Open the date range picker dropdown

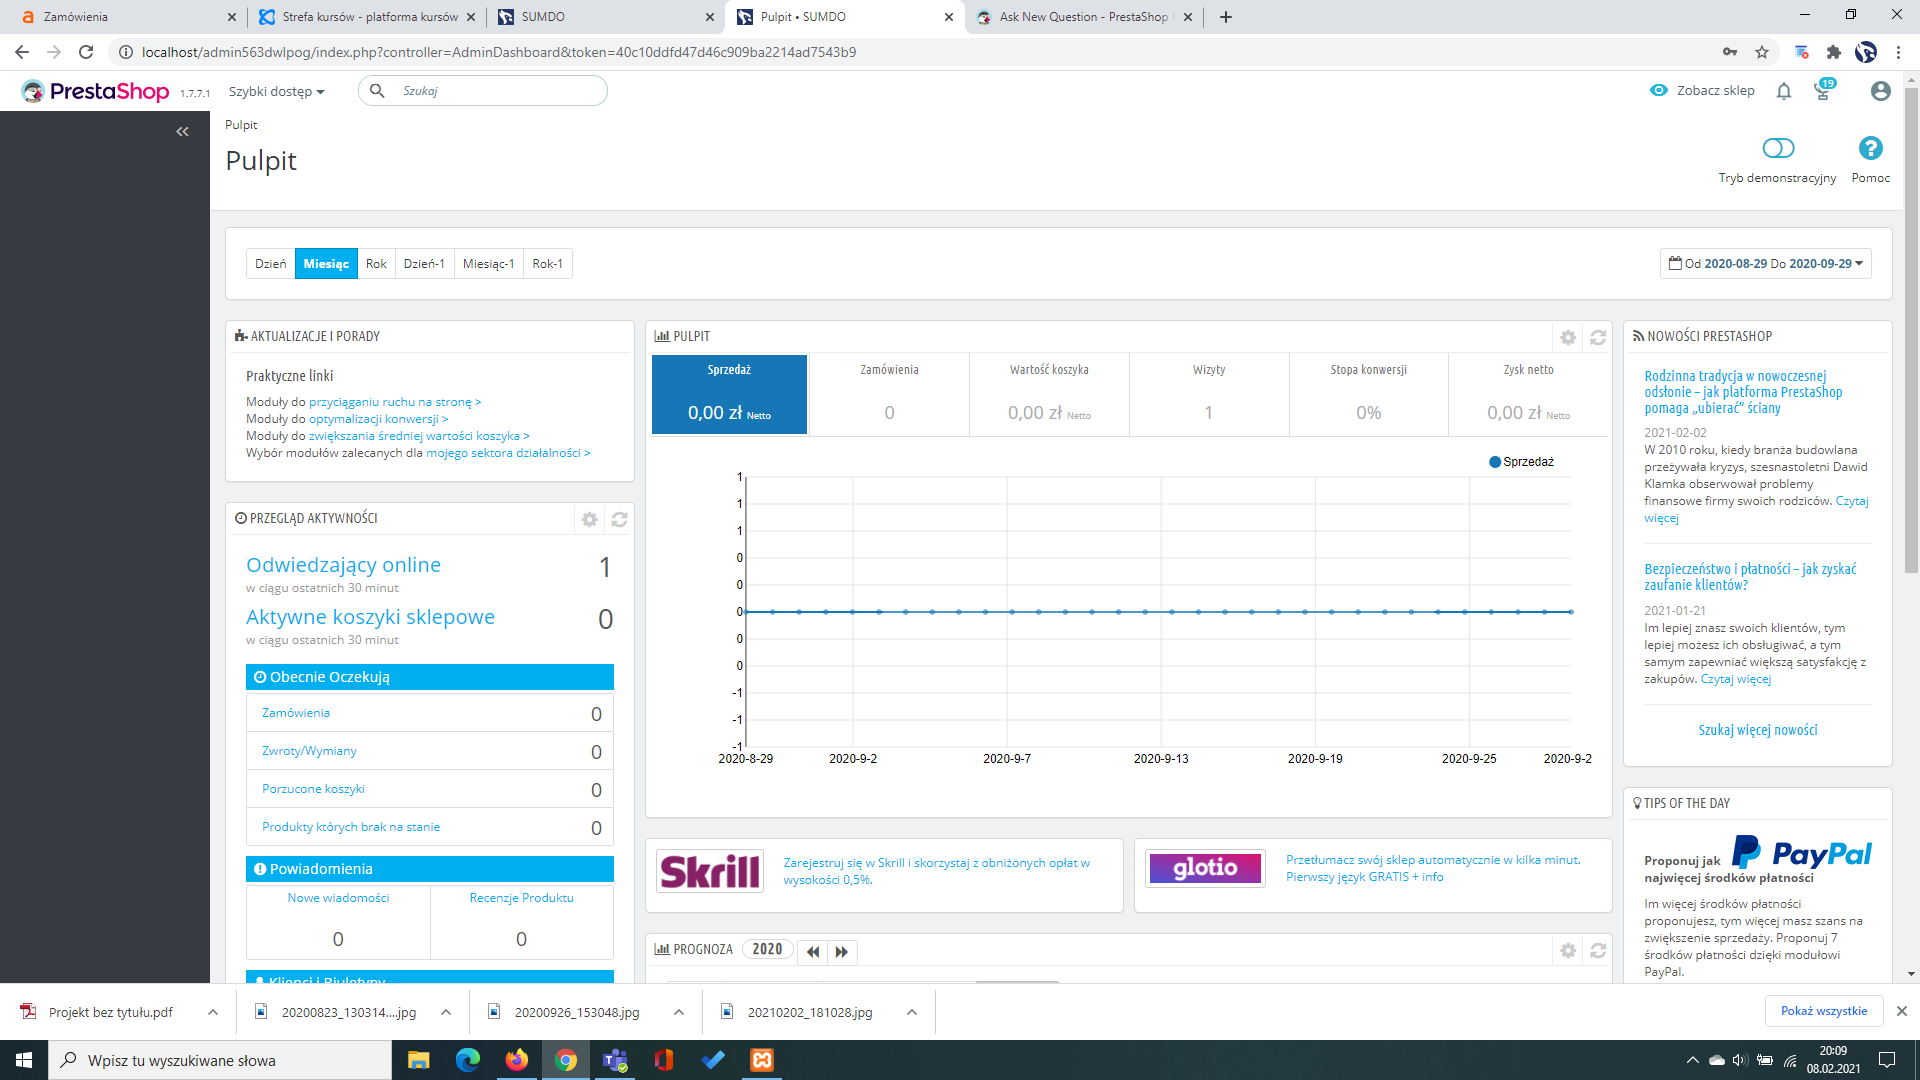(1766, 264)
